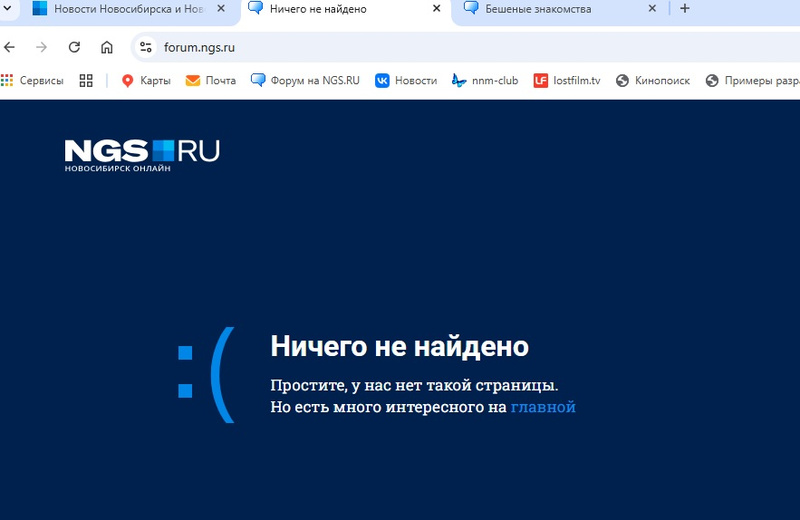Open the nnm-club bookmark

[x=485, y=81]
